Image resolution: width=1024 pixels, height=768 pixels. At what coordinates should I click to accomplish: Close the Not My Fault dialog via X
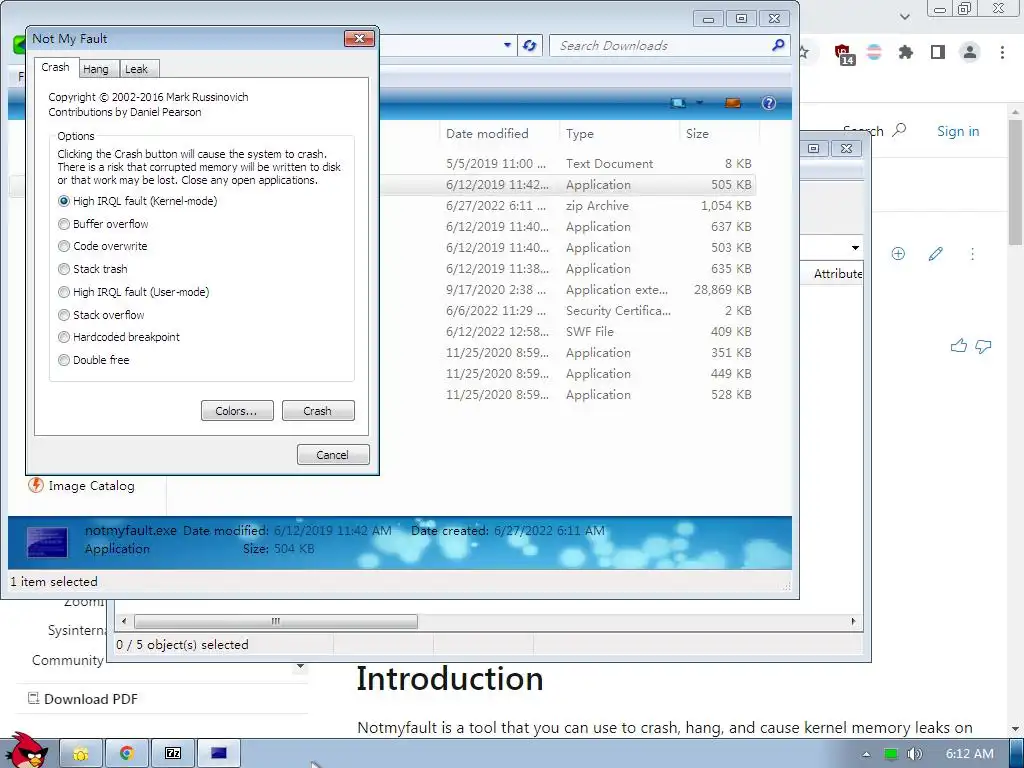(x=359, y=39)
